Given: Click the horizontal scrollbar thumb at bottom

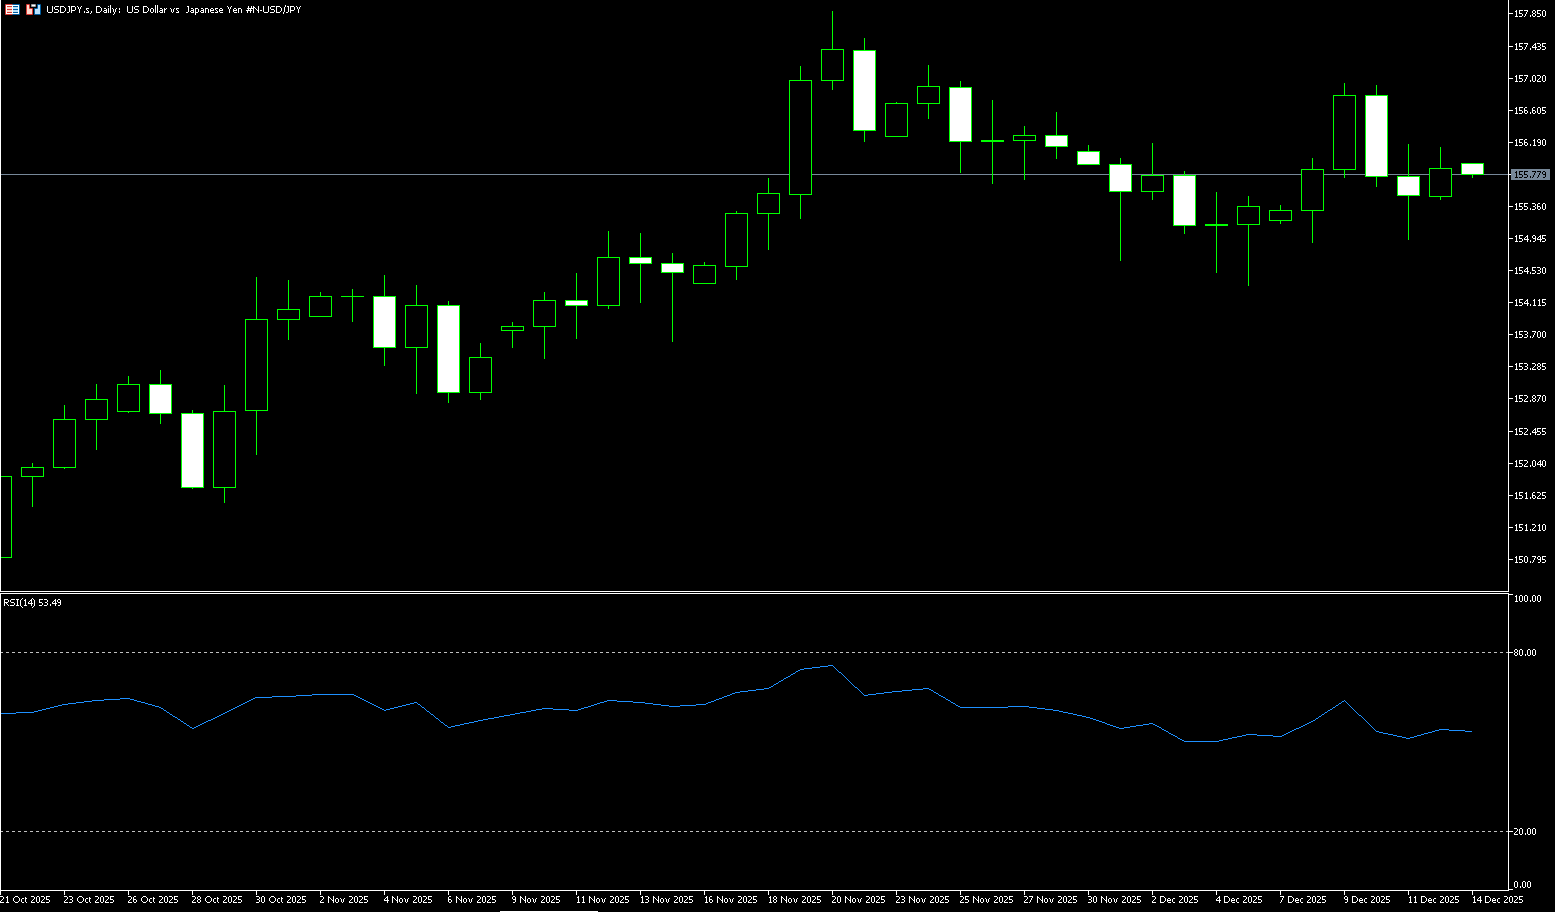Looking at the screenshot, I should pyautogui.click(x=548, y=910).
